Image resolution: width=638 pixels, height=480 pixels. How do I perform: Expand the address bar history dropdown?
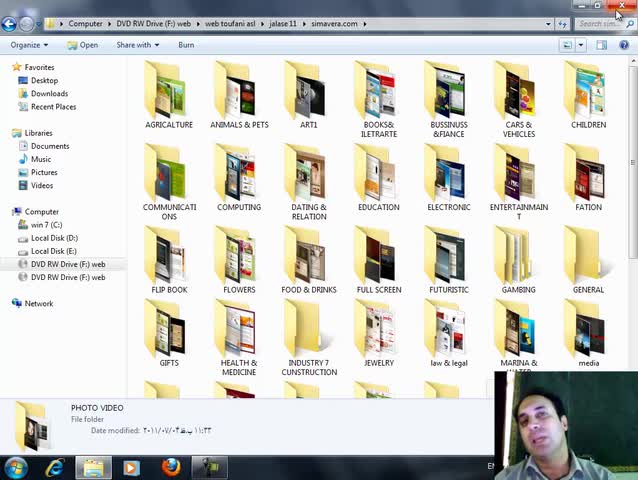pyautogui.click(x=548, y=24)
